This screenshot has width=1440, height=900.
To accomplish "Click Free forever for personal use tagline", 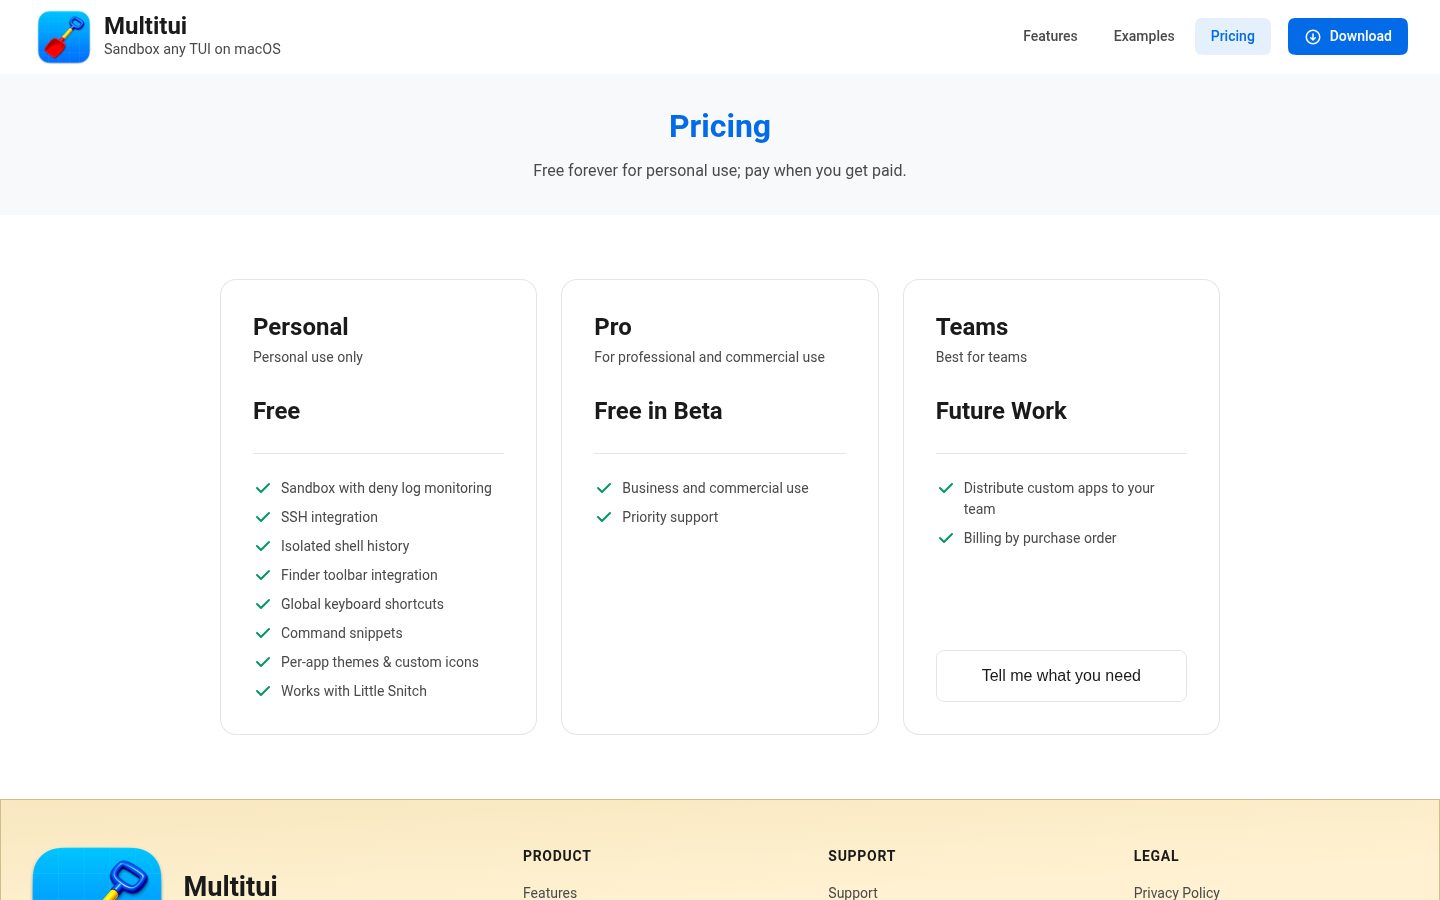I will click(720, 171).
